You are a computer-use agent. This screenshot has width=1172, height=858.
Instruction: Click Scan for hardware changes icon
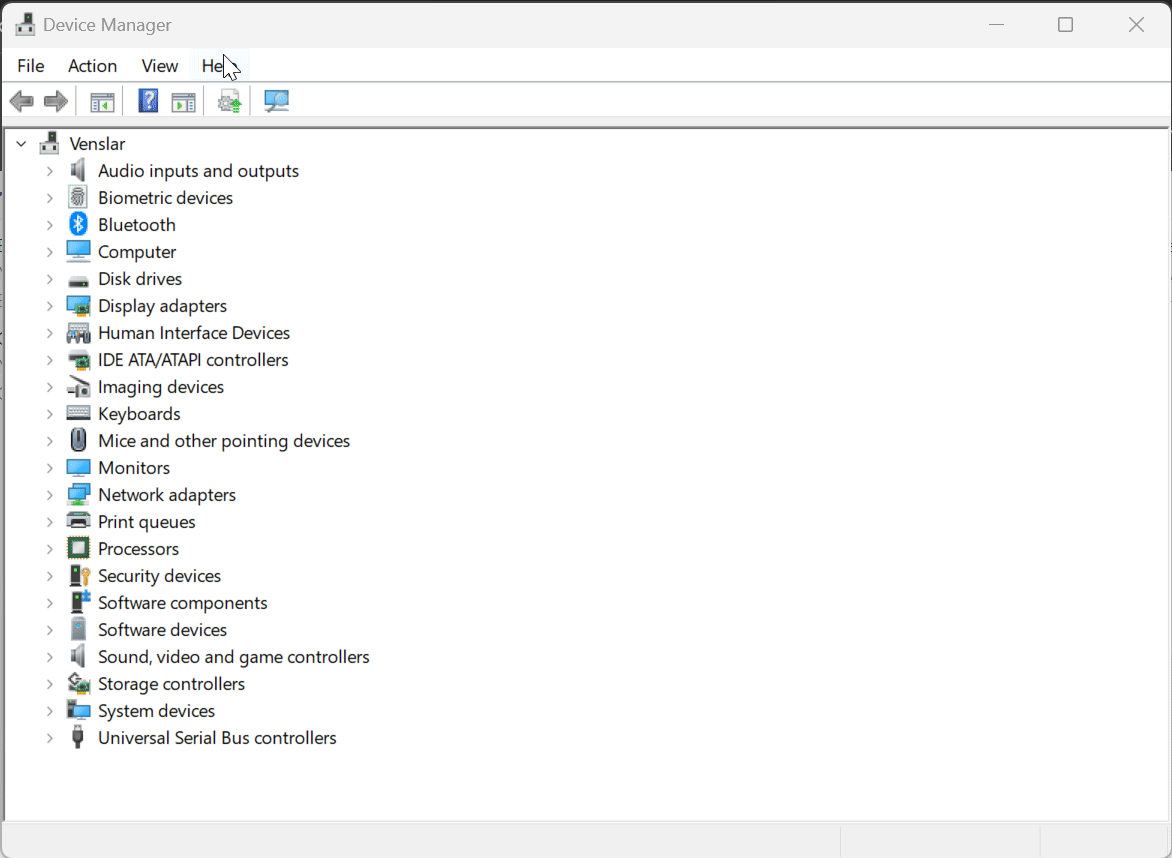coord(276,101)
